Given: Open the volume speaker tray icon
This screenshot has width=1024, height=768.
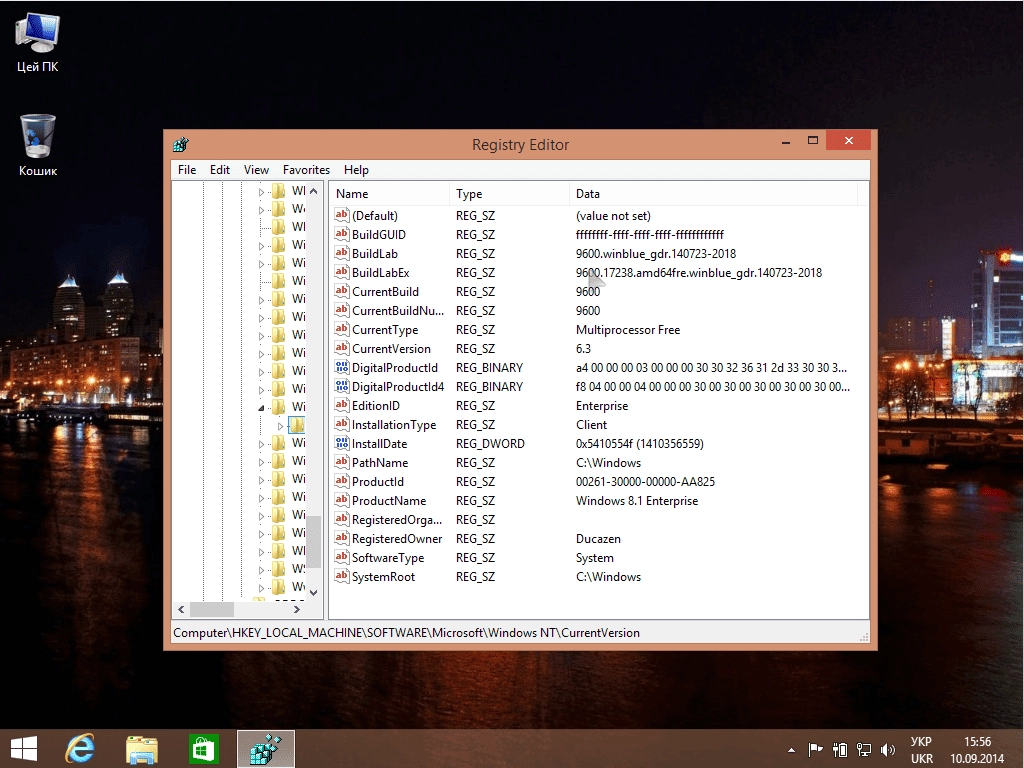Looking at the screenshot, I should pyautogui.click(x=888, y=750).
